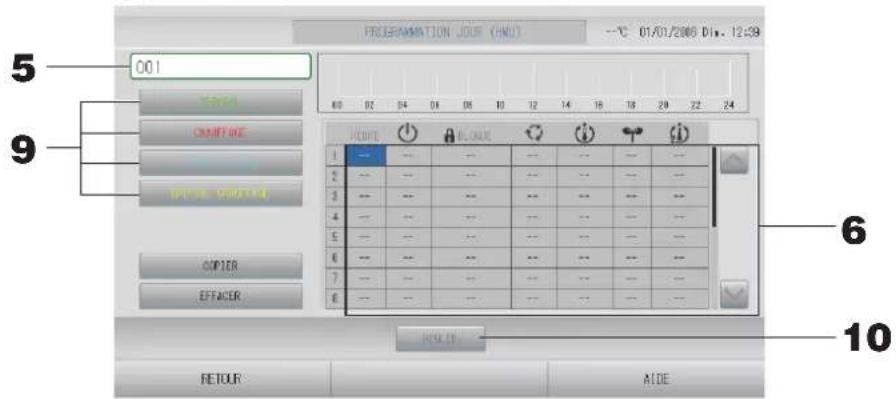Select the time cell in row 3
The image size is (896, 399).
point(366,197)
